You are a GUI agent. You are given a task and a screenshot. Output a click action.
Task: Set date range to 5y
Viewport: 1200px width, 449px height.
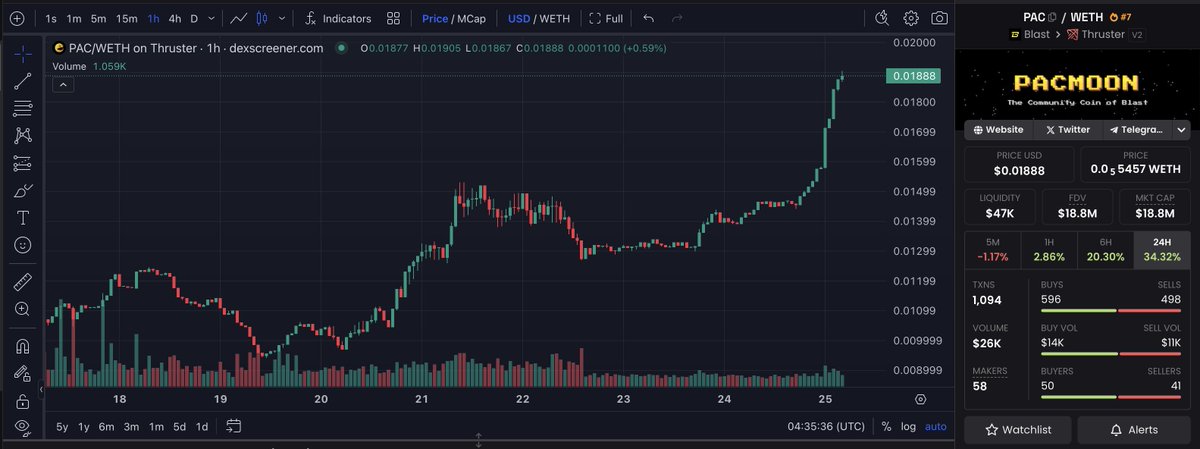point(63,427)
